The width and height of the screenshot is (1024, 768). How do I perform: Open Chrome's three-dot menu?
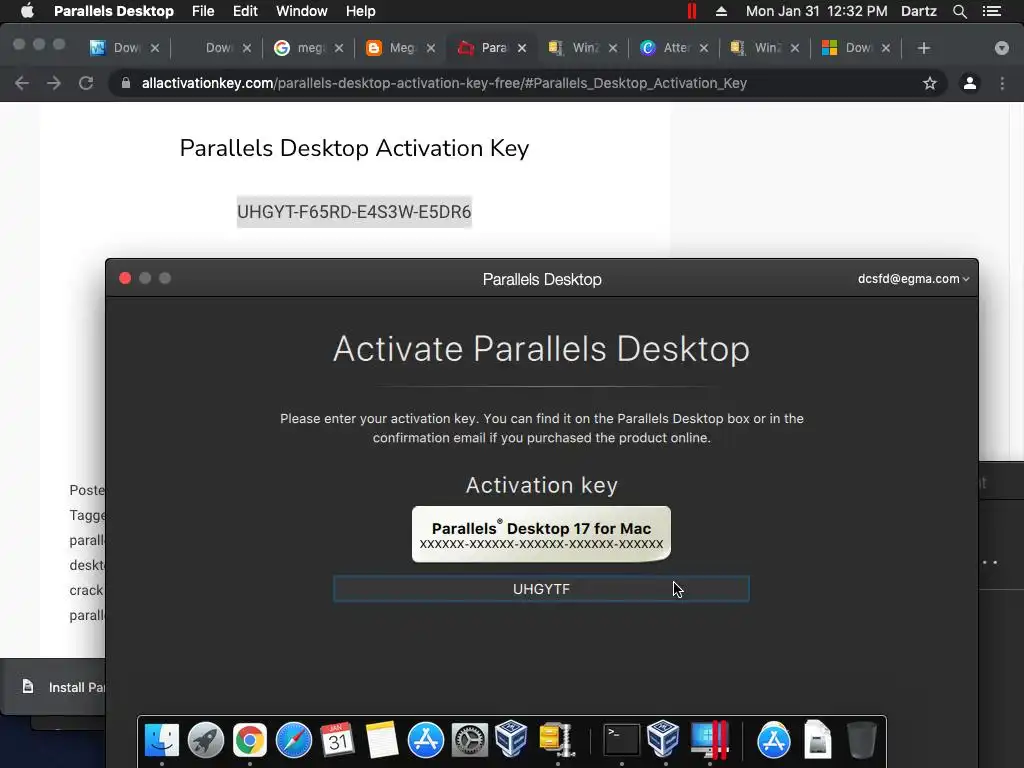(x=1002, y=83)
